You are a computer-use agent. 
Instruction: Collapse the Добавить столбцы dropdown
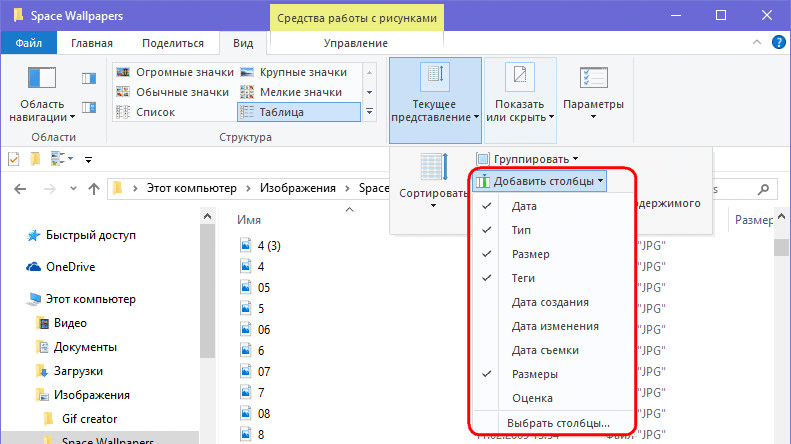[x=540, y=181]
